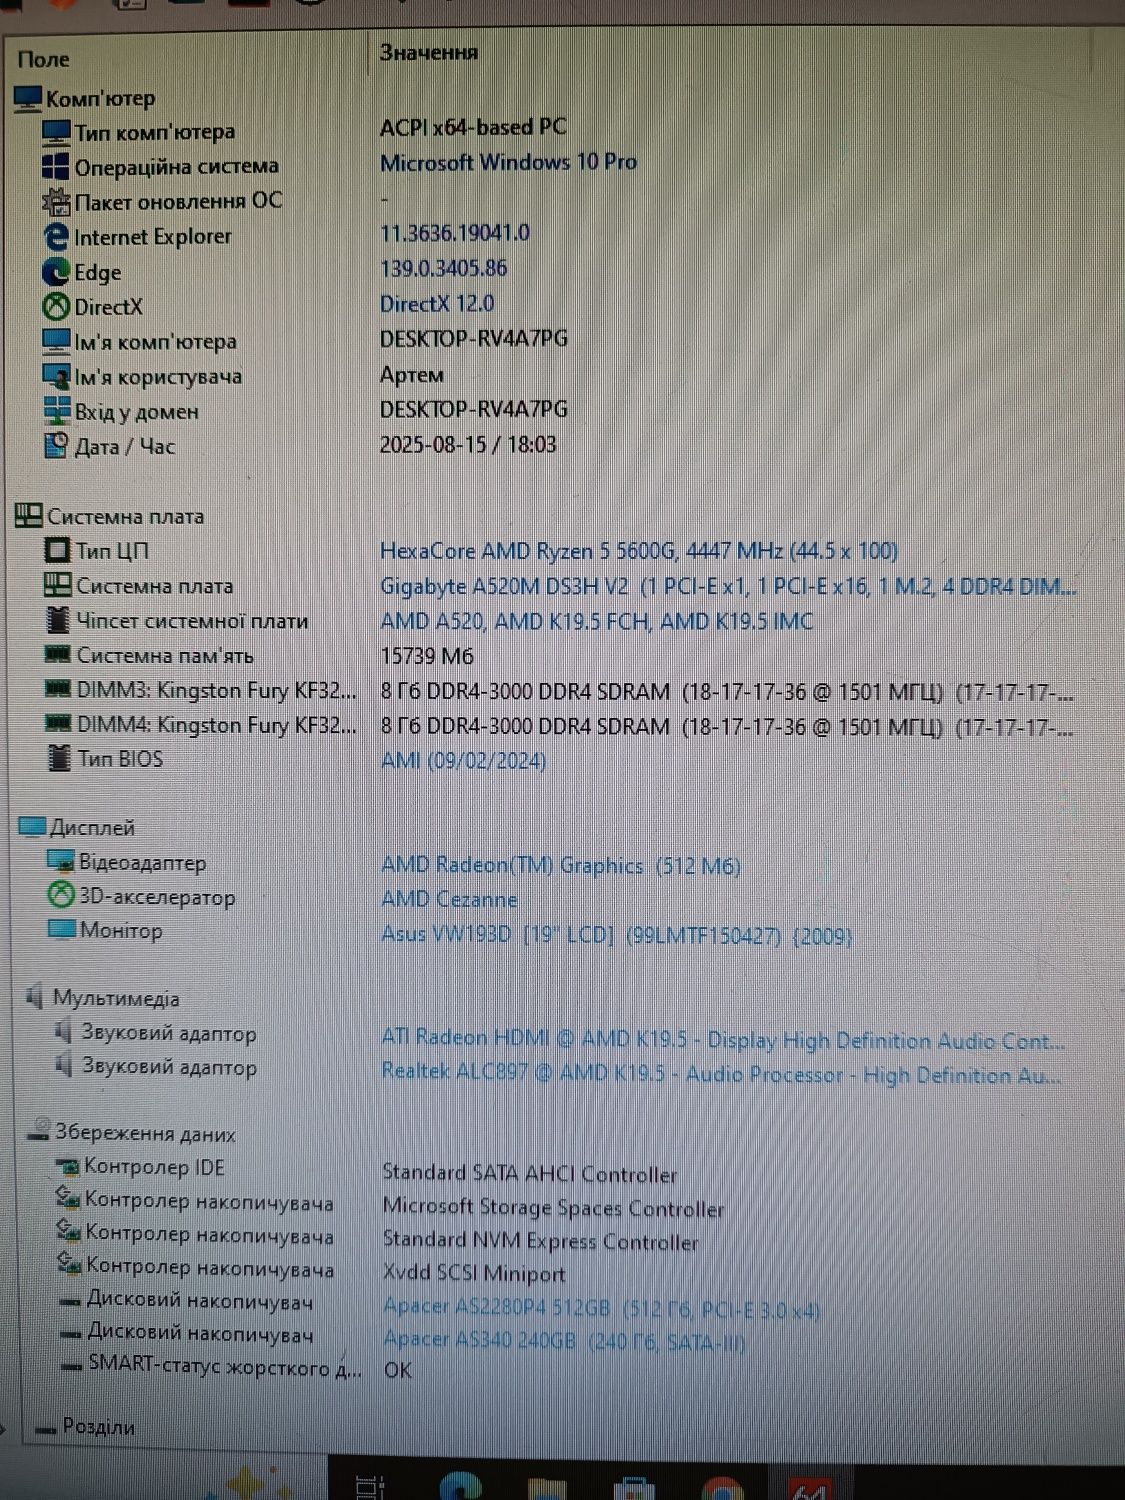Screen dimensions: 1125x1500
Task: Click the Internet Explorer icon
Action: (x=56, y=236)
